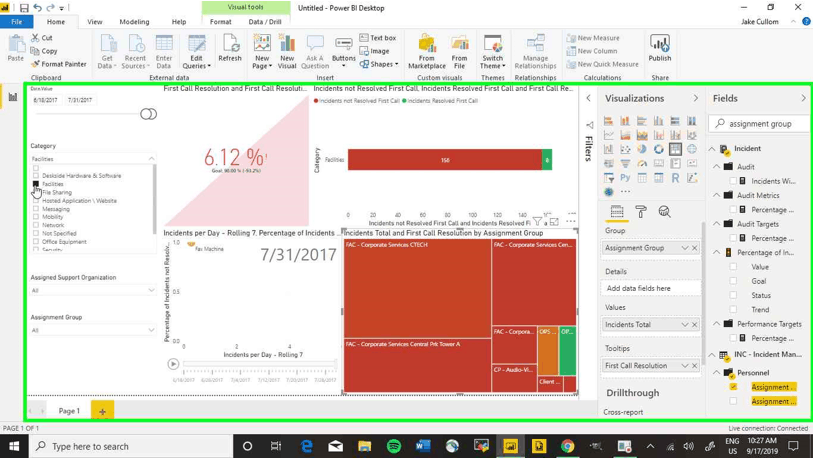The height and width of the screenshot is (460, 815).
Task: Check the Office Equipment category box
Action: [36, 242]
